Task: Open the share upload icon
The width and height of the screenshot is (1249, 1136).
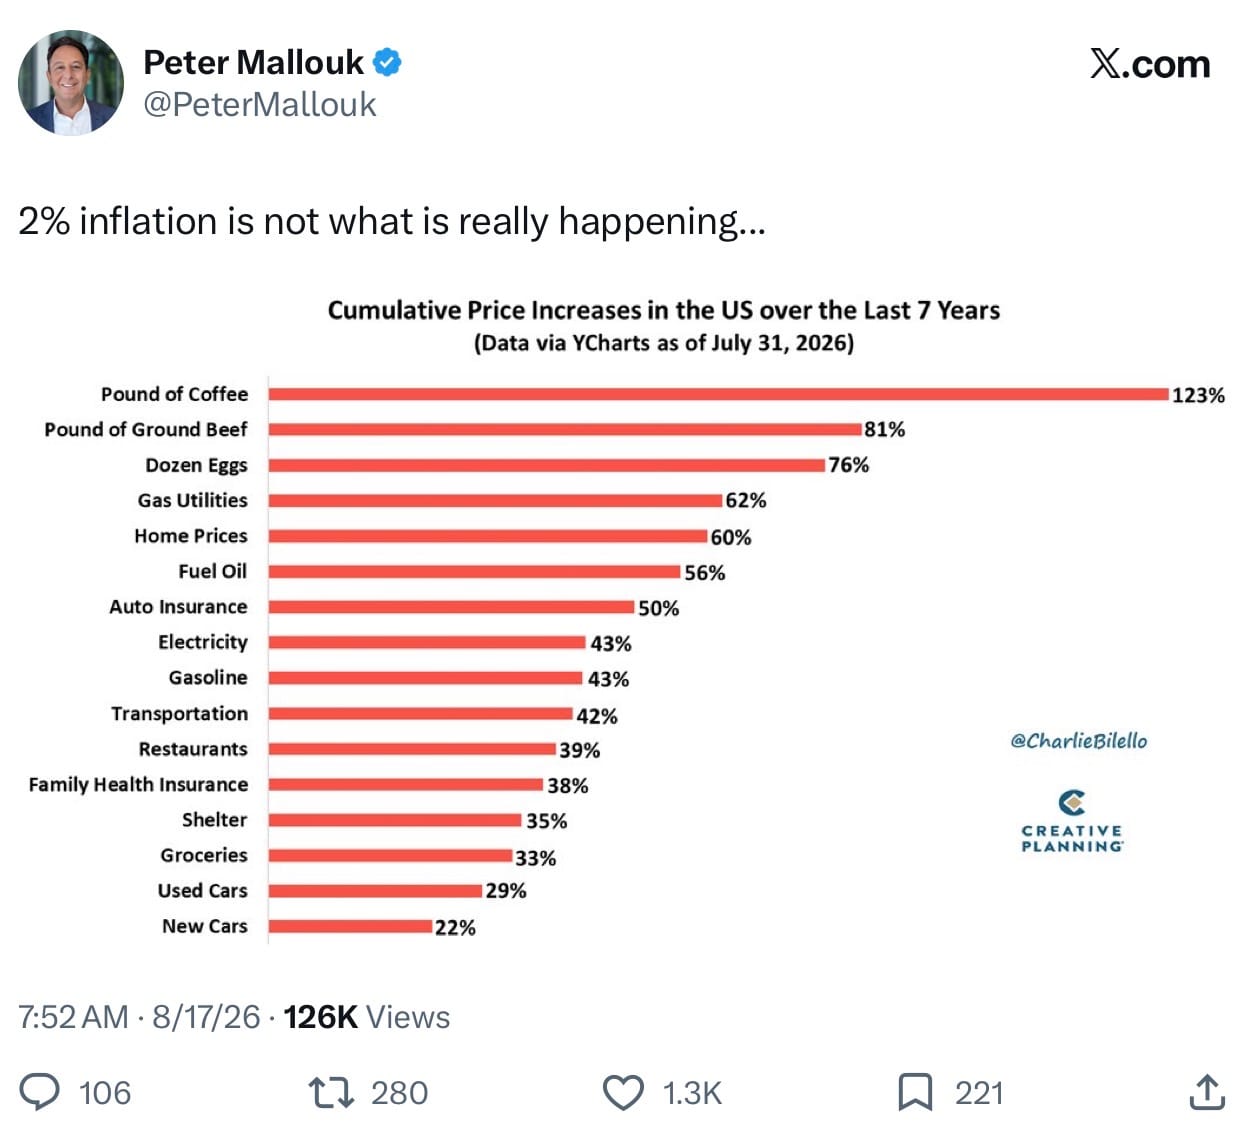Action: 1207,1092
